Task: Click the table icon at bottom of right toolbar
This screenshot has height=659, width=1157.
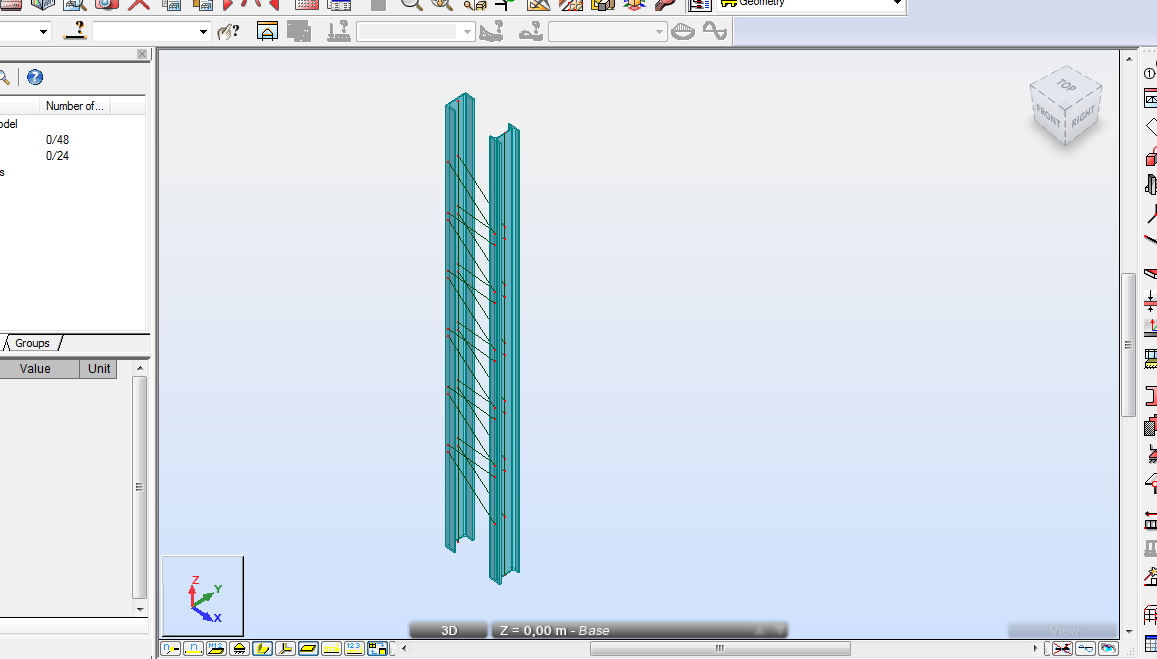Action: 1152,643
